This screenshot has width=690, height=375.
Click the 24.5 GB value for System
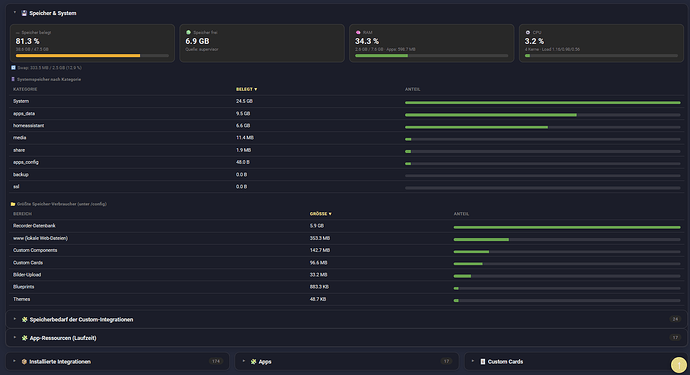pyautogui.click(x=244, y=101)
